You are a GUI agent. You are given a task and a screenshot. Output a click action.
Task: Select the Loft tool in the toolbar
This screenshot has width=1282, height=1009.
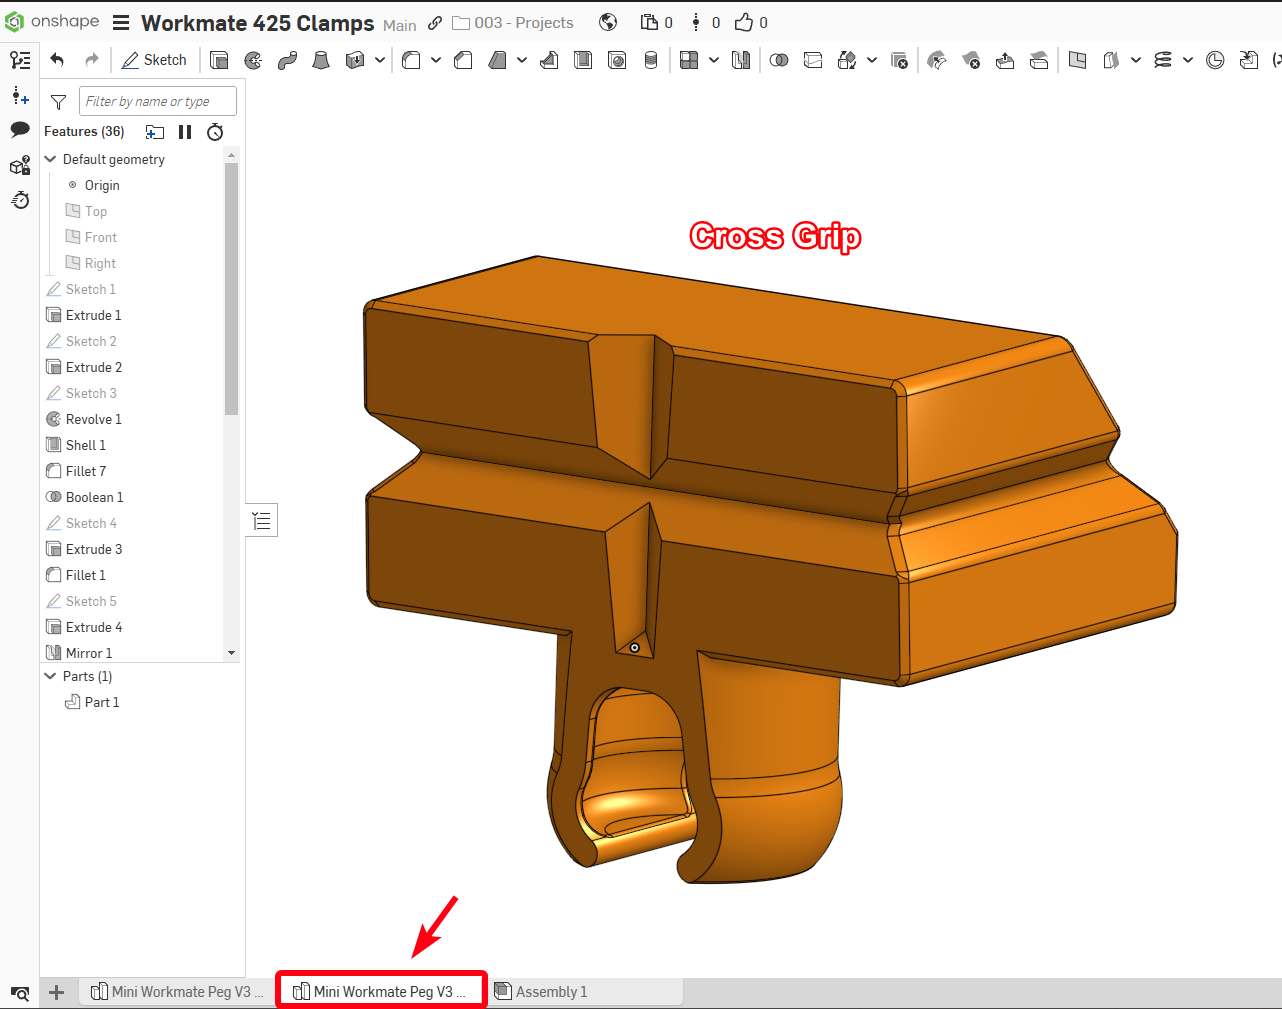click(x=321, y=60)
